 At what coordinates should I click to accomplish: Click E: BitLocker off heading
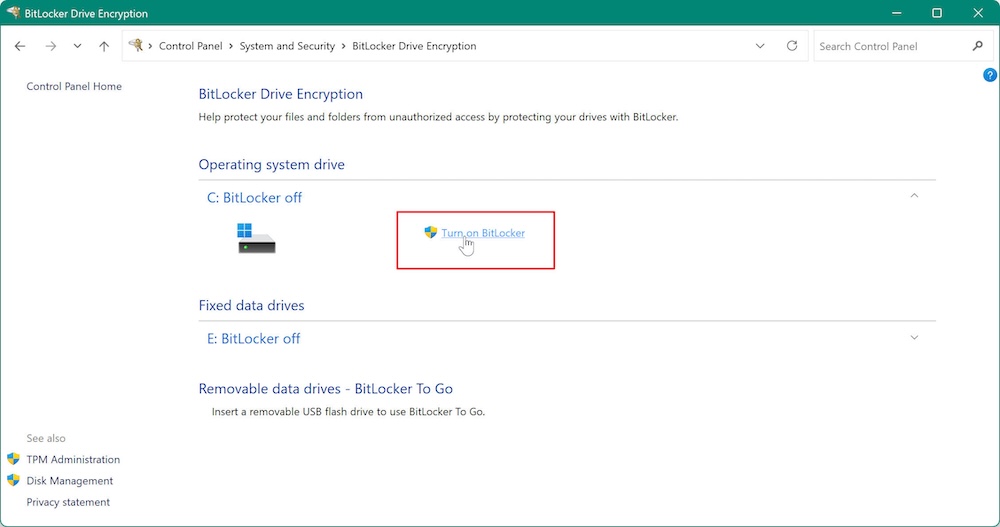pyautogui.click(x=253, y=339)
